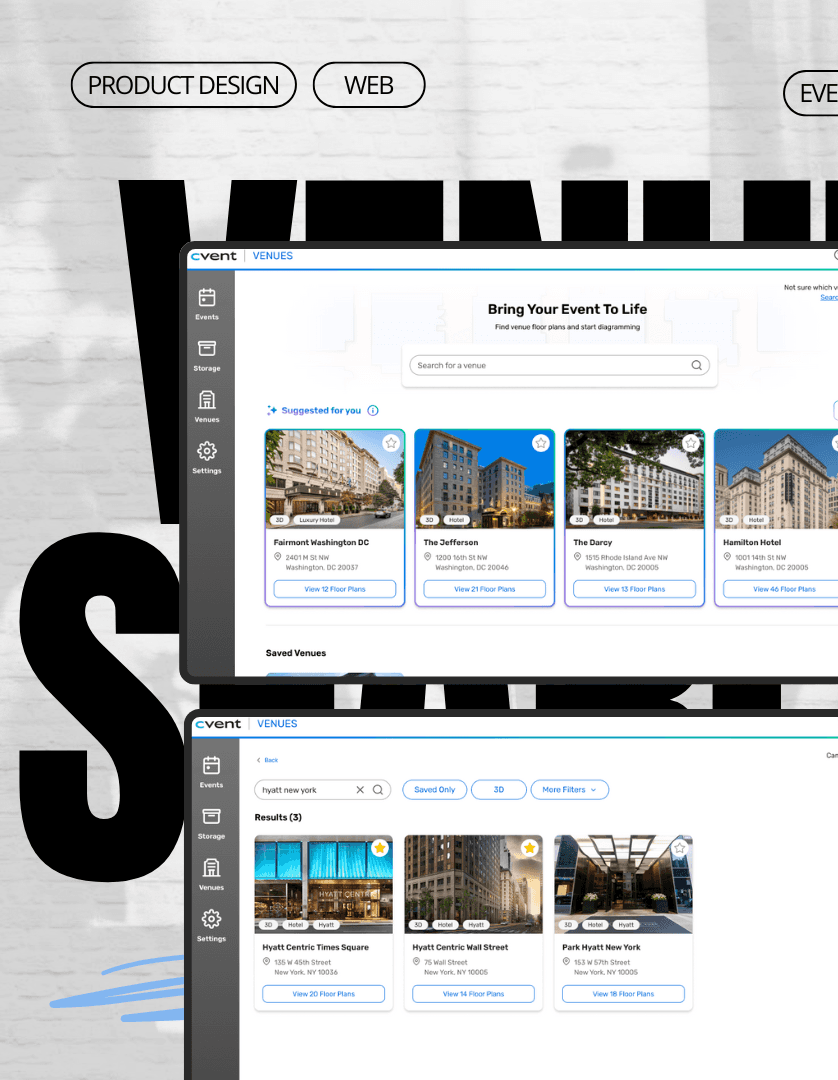Click the info icon beside Suggested for you
The width and height of the screenshot is (838, 1080).
point(373,411)
